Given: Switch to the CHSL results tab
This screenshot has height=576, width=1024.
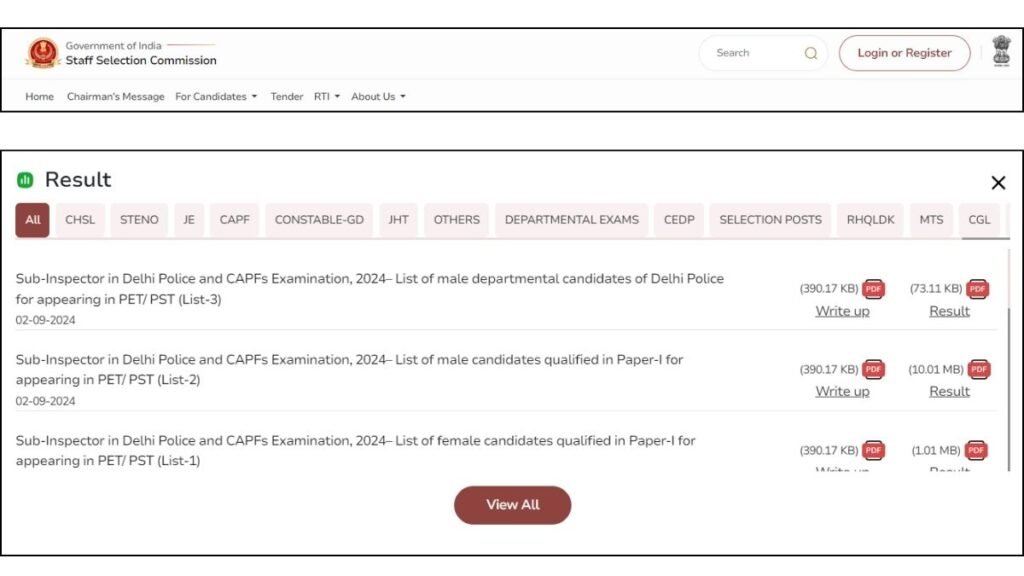Looking at the screenshot, I should point(79,219).
